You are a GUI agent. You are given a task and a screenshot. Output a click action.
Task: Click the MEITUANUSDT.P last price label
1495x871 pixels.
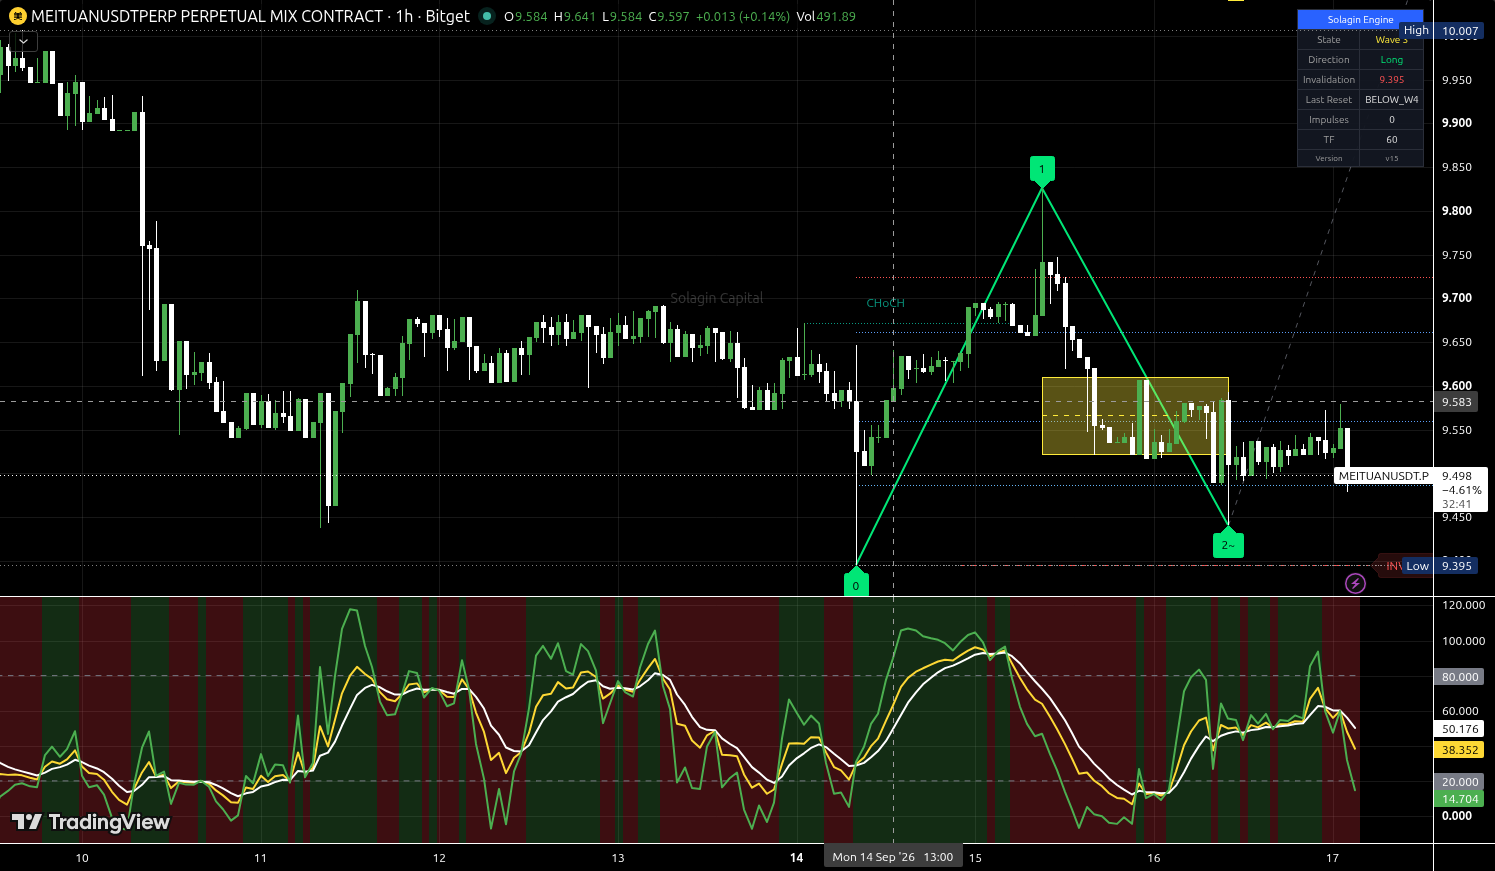[x=1384, y=476]
